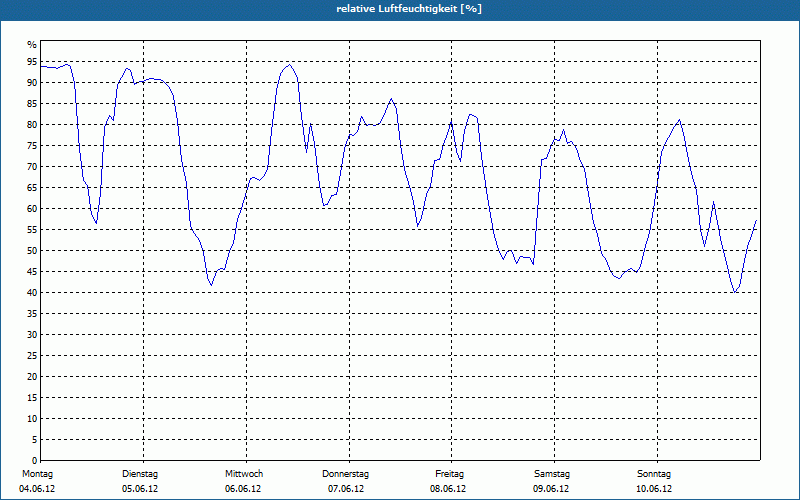Select the 45 y-axis label
The height and width of the screenshot is (500, 800).
pyautogui.click(x=32, y=271)
